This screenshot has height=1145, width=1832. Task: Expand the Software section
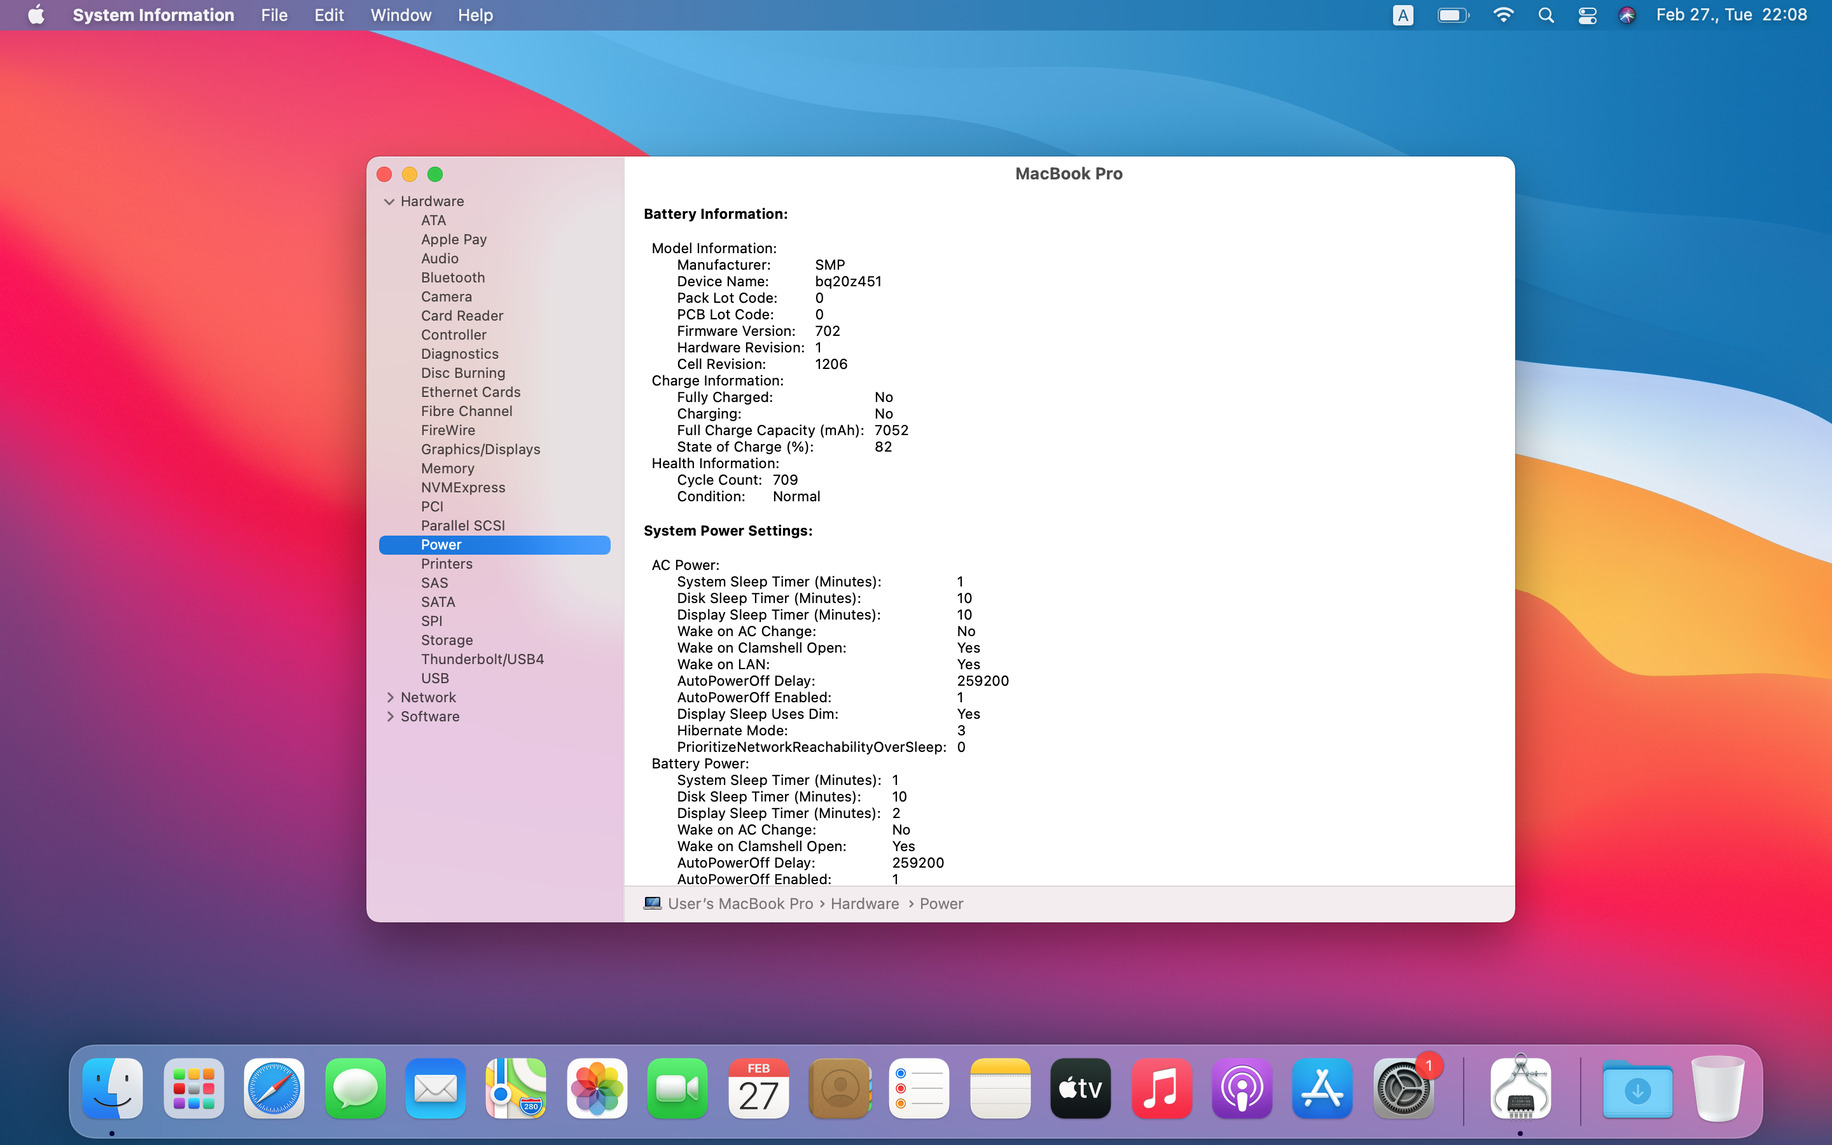pyautogui.click(x=389, y=717)
